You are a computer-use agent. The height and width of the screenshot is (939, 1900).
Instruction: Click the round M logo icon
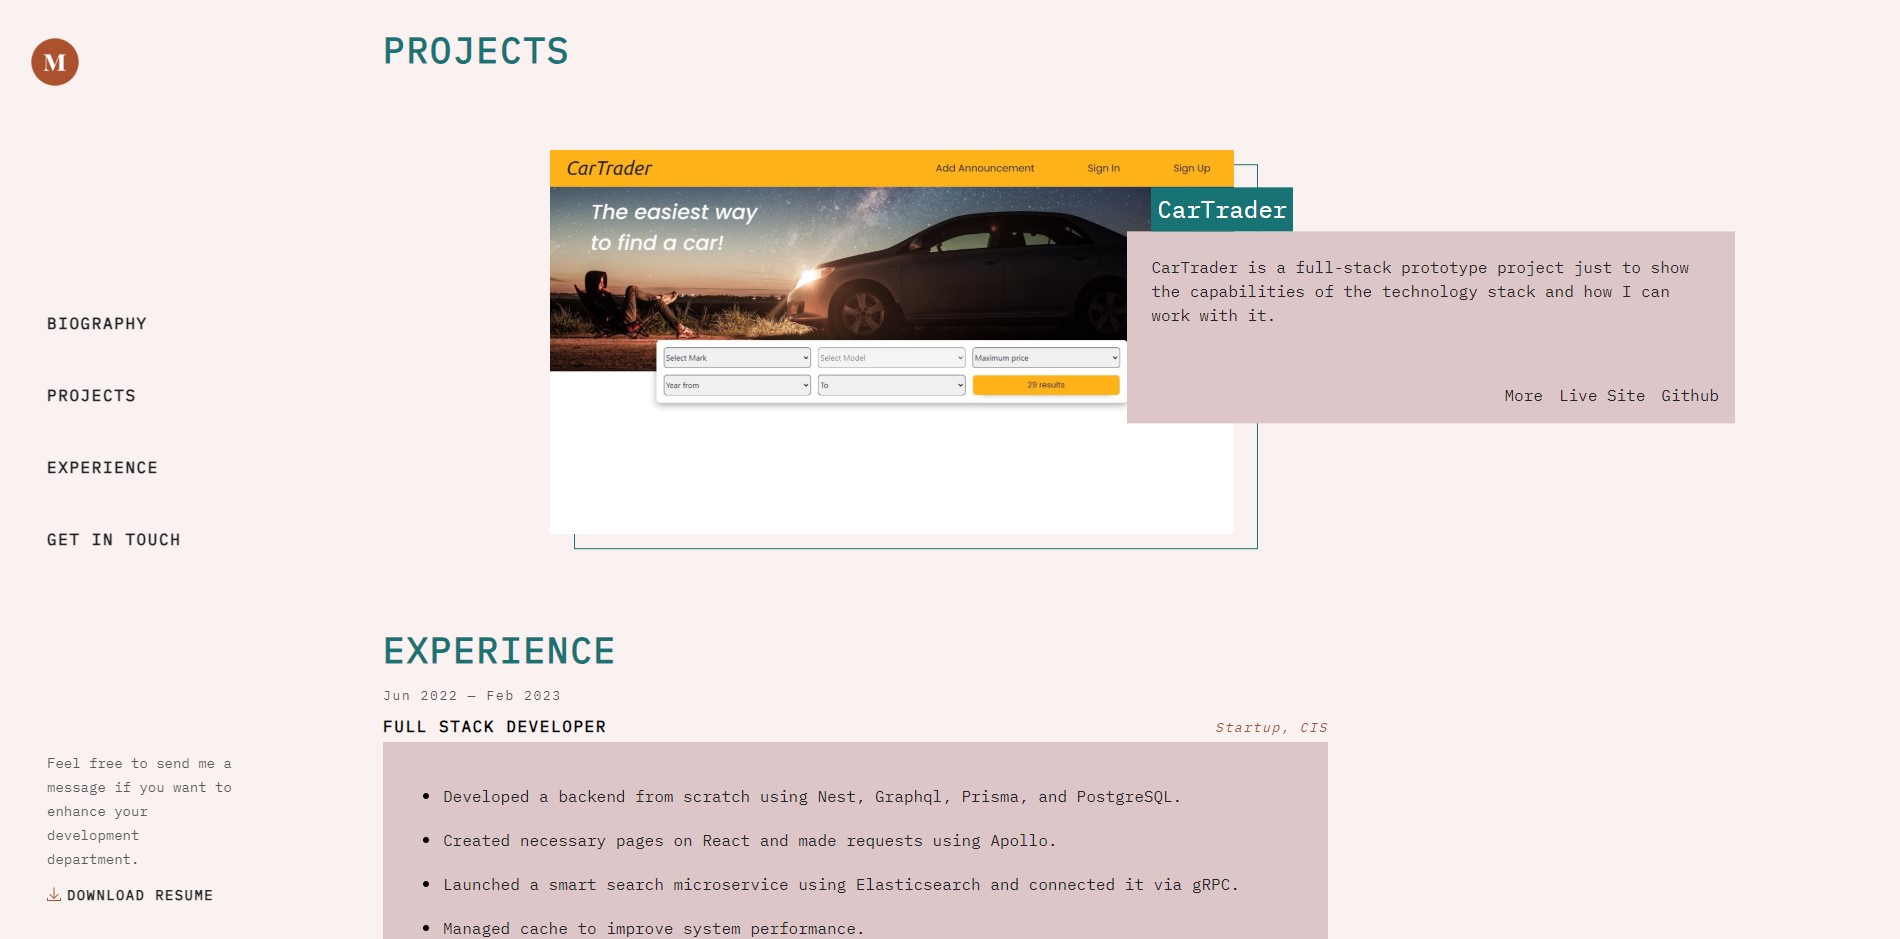pos(55,62)
